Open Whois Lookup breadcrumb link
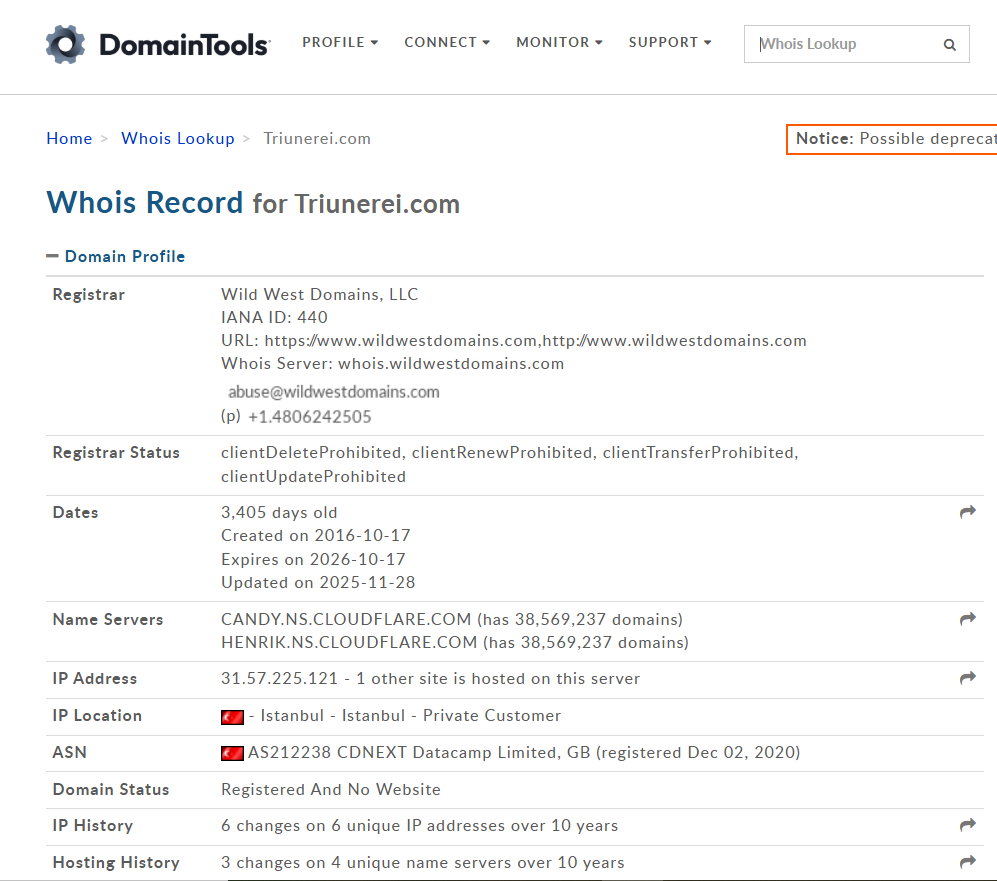This screenshot has height=881, width=997. coord(177,139)
